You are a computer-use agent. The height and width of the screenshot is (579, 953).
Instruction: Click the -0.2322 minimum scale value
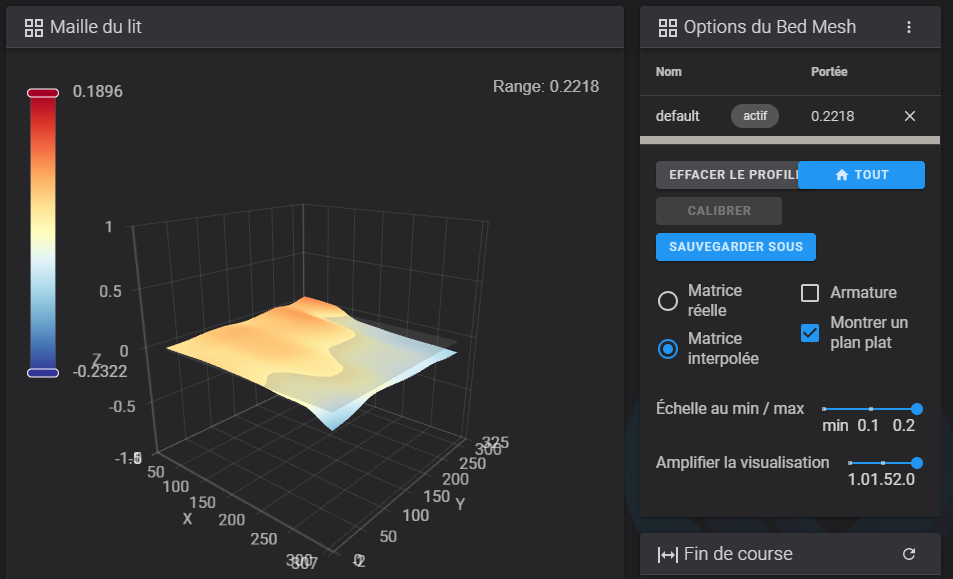point(100,371)
